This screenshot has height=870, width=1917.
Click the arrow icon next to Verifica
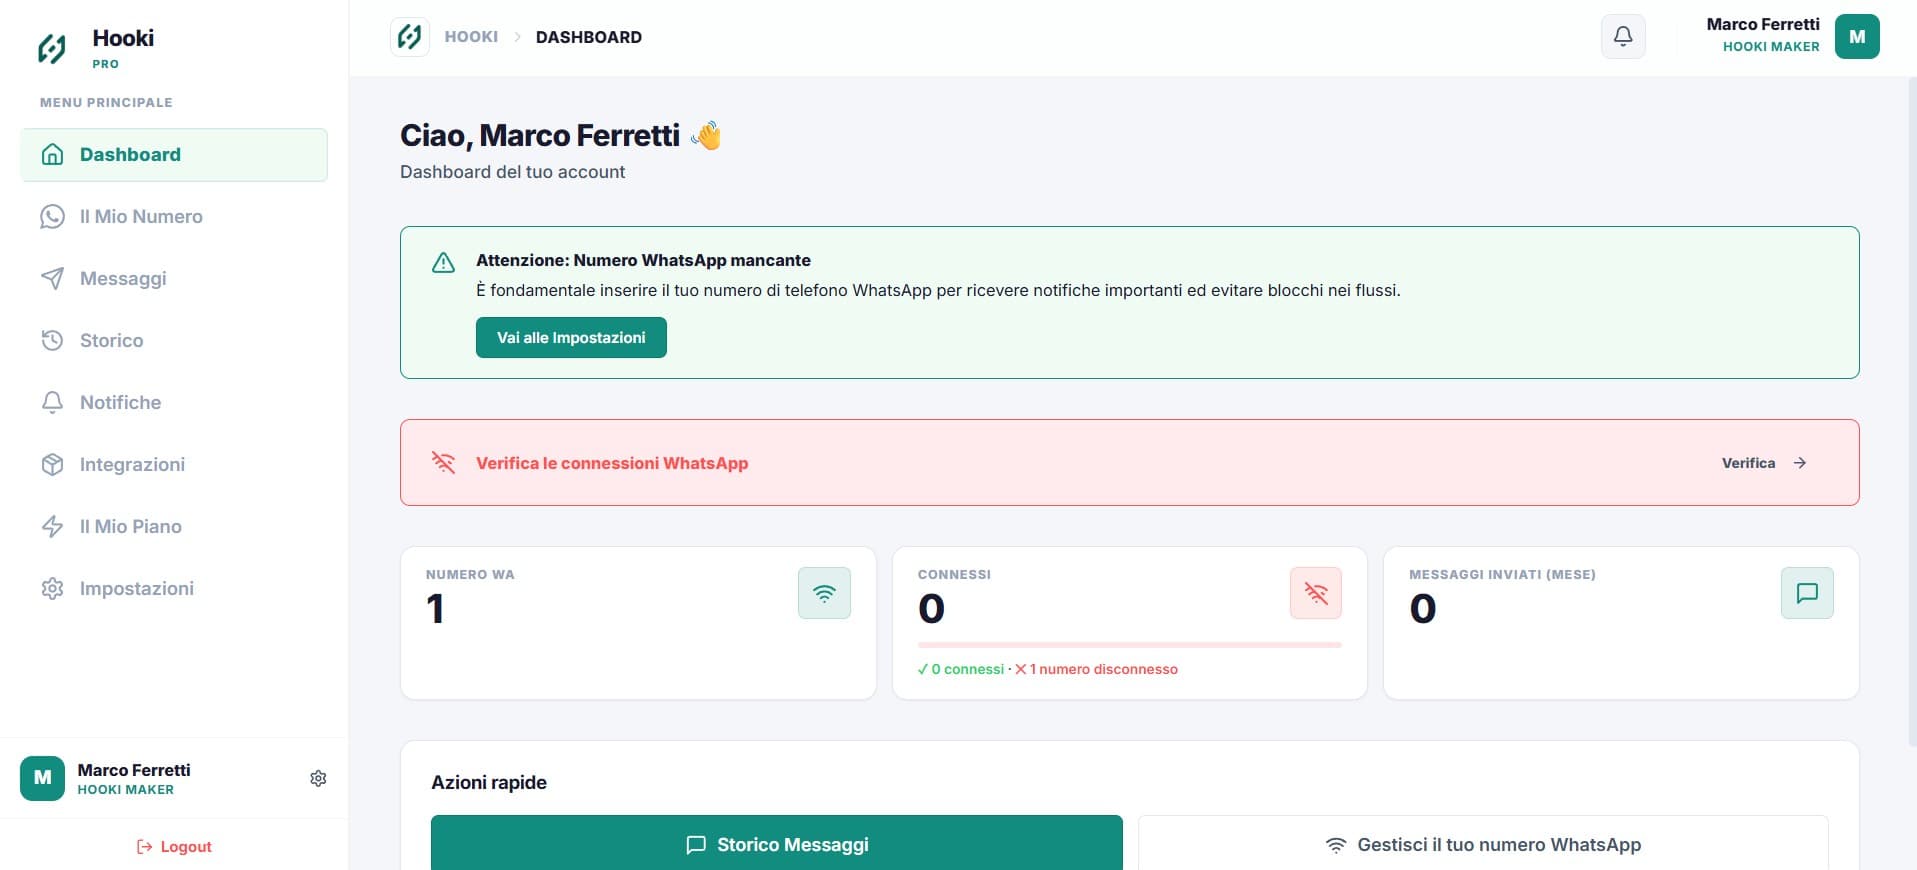tap(1800, 463)
